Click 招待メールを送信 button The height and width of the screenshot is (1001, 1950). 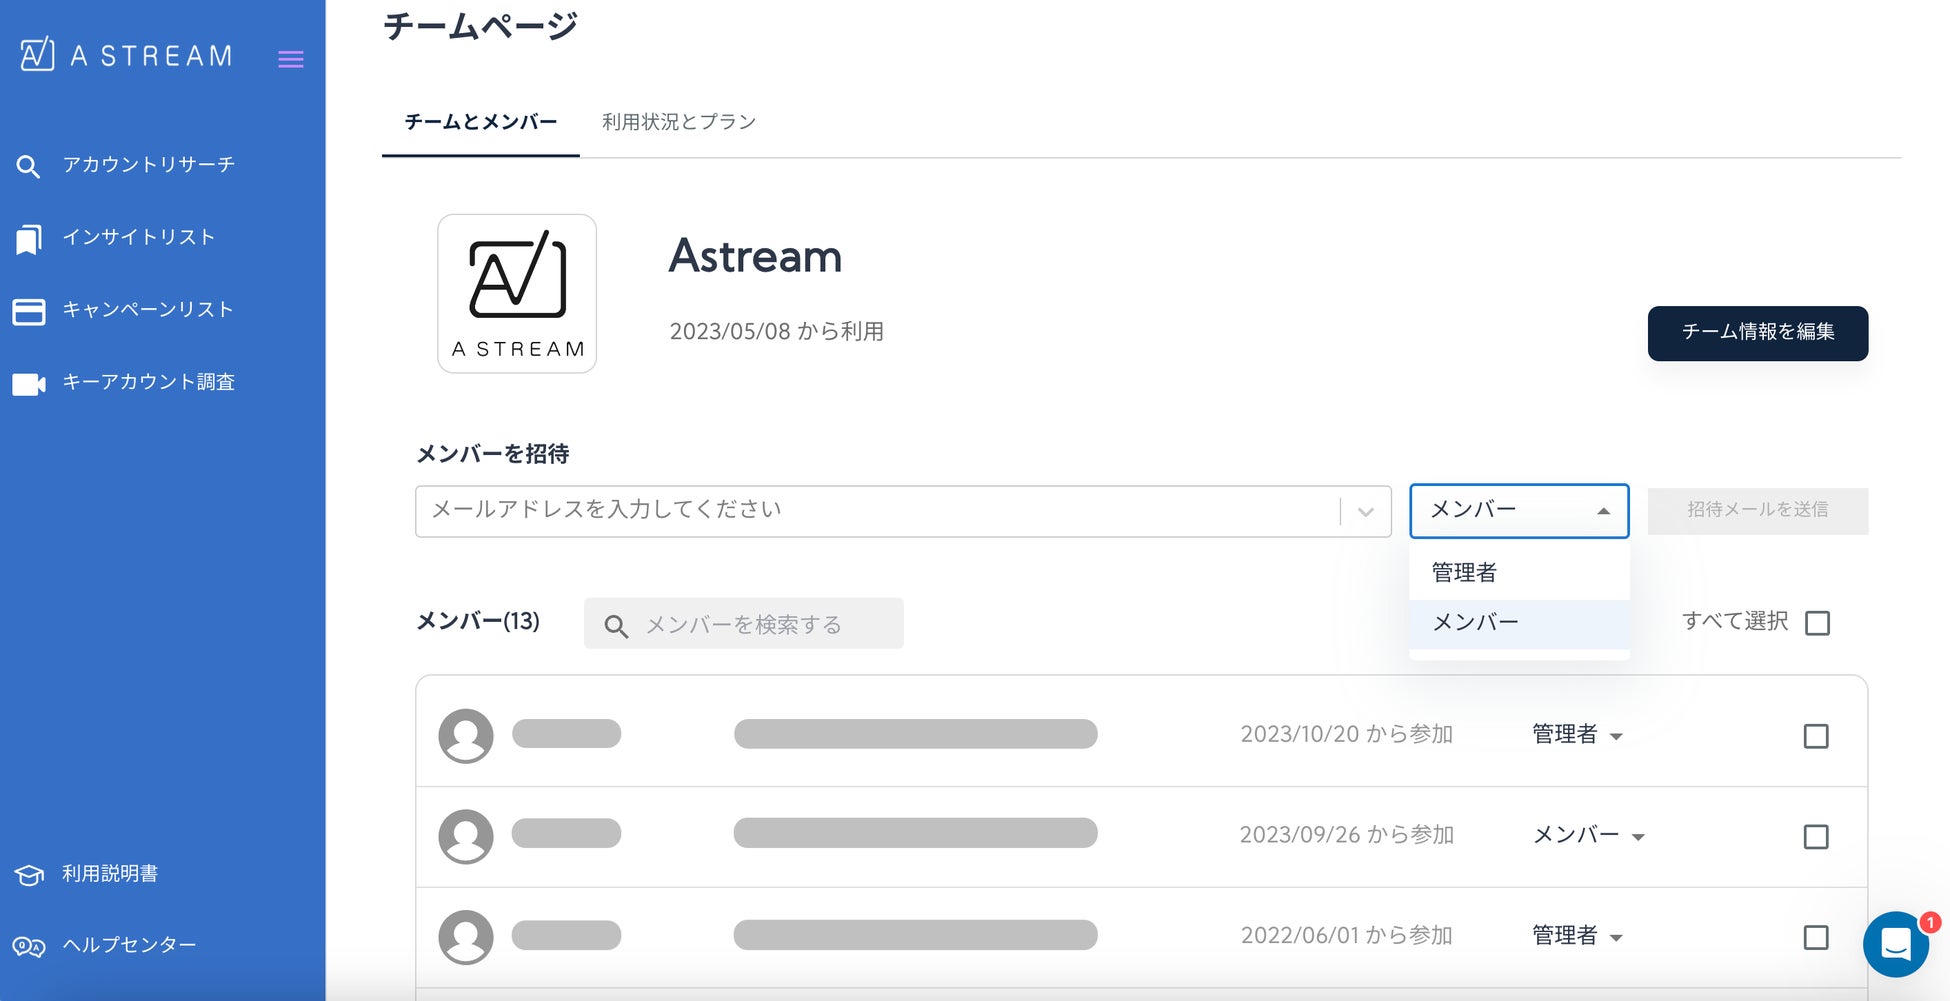(x=1757, y=511)
